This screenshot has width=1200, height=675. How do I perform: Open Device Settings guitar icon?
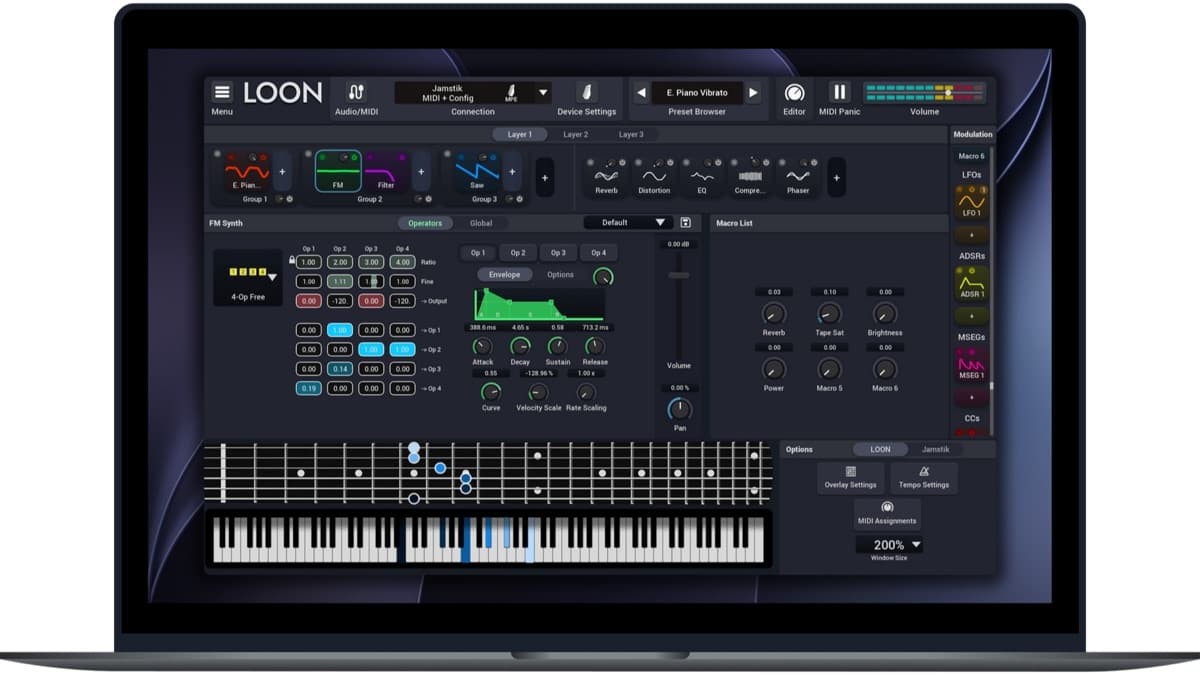point(587,92)
